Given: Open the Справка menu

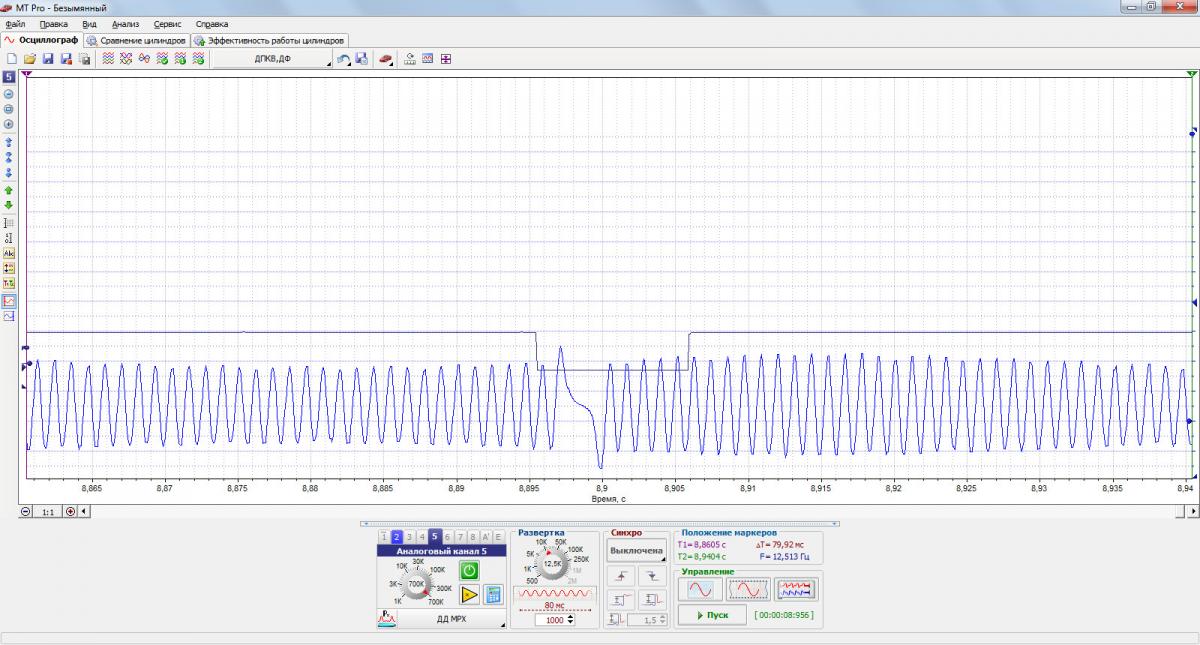Looking at the screenshot, I should click(x=212, y=24).
